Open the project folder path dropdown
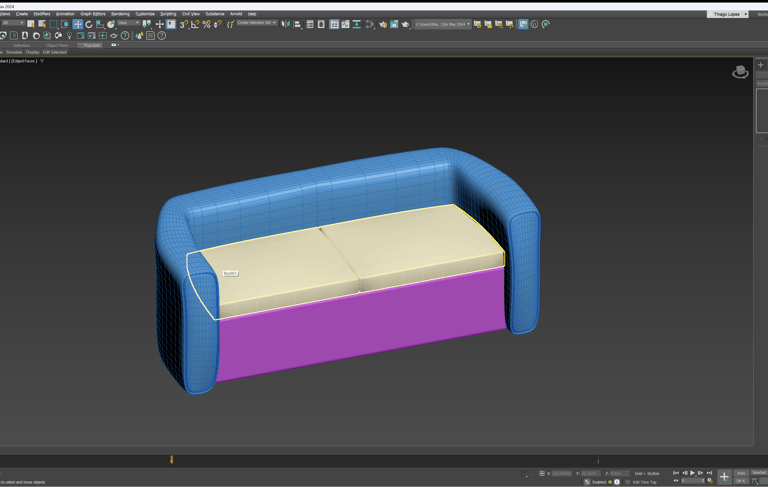Screen dimensions: 768x487 pos(443,24)
